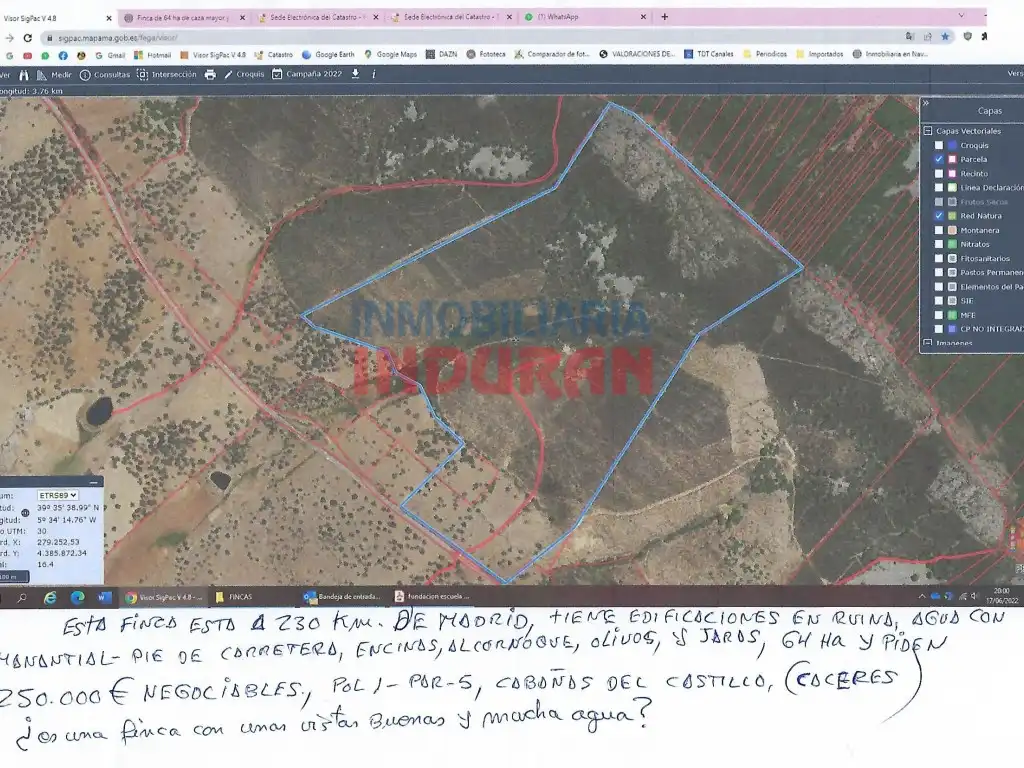Viewport: 1024px width, 768px height.
Task: Click the download arrow icon
Action: (355, 74)
